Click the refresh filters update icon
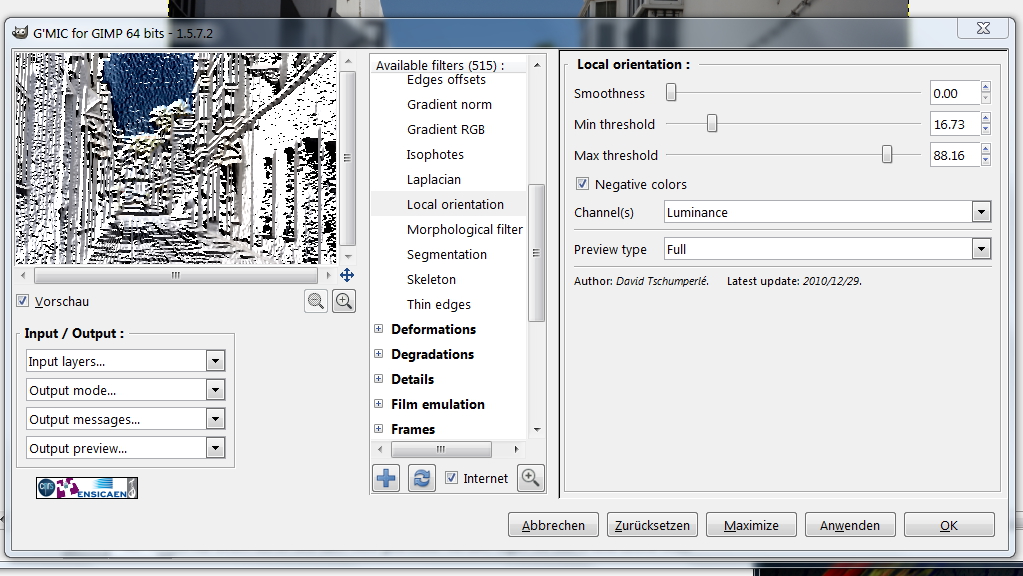Screen dimensions: 1023x576 422,478
